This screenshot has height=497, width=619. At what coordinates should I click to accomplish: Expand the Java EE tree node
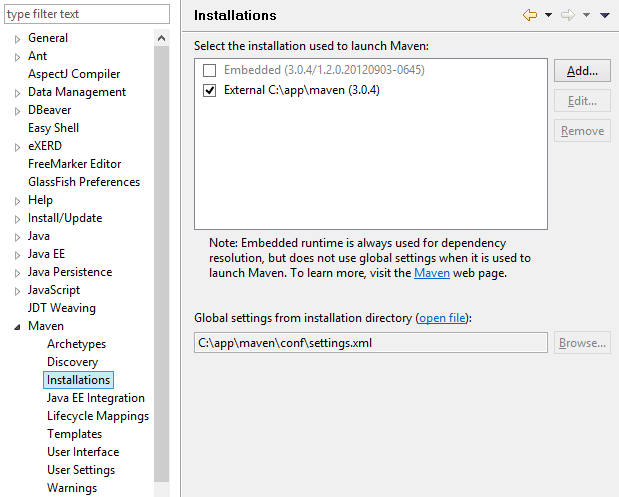pyautogui.click(x=17, y=255)
